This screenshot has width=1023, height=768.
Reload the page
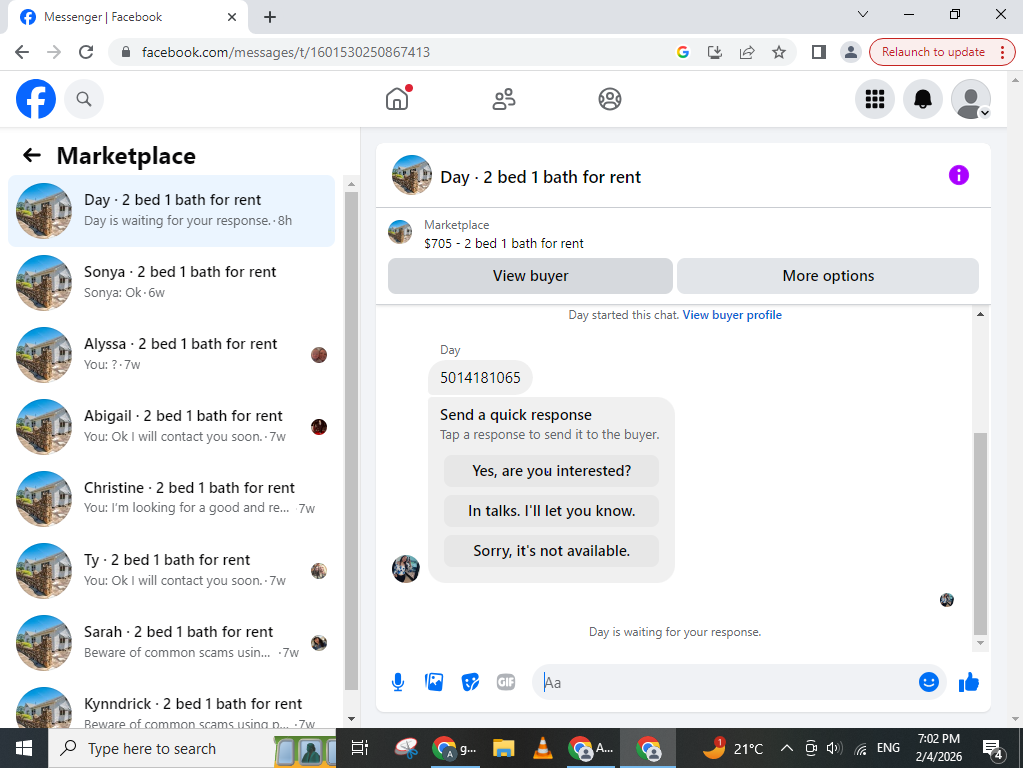pos(86,52)
